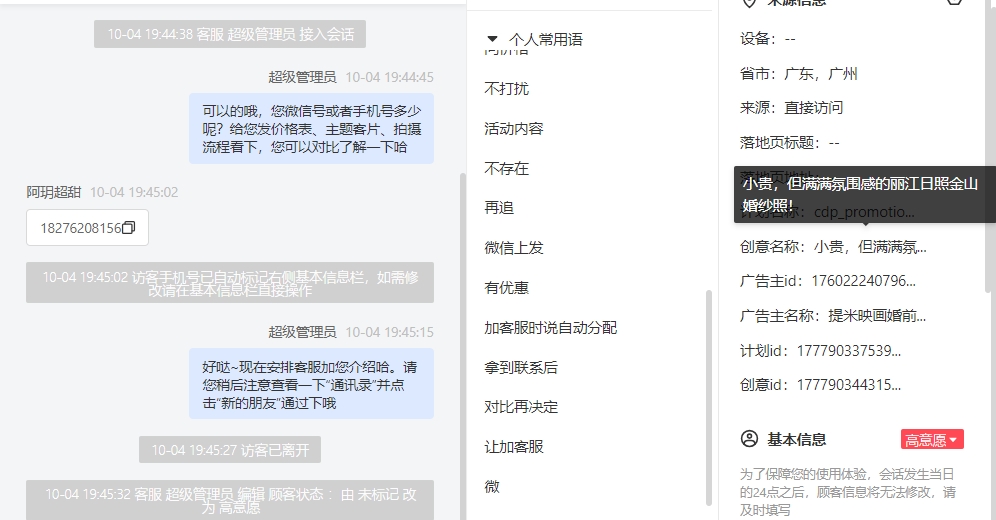Select the quick phrase 有优惠
The height and width of the screenshot is (520, 996).
tap(506, 288)
